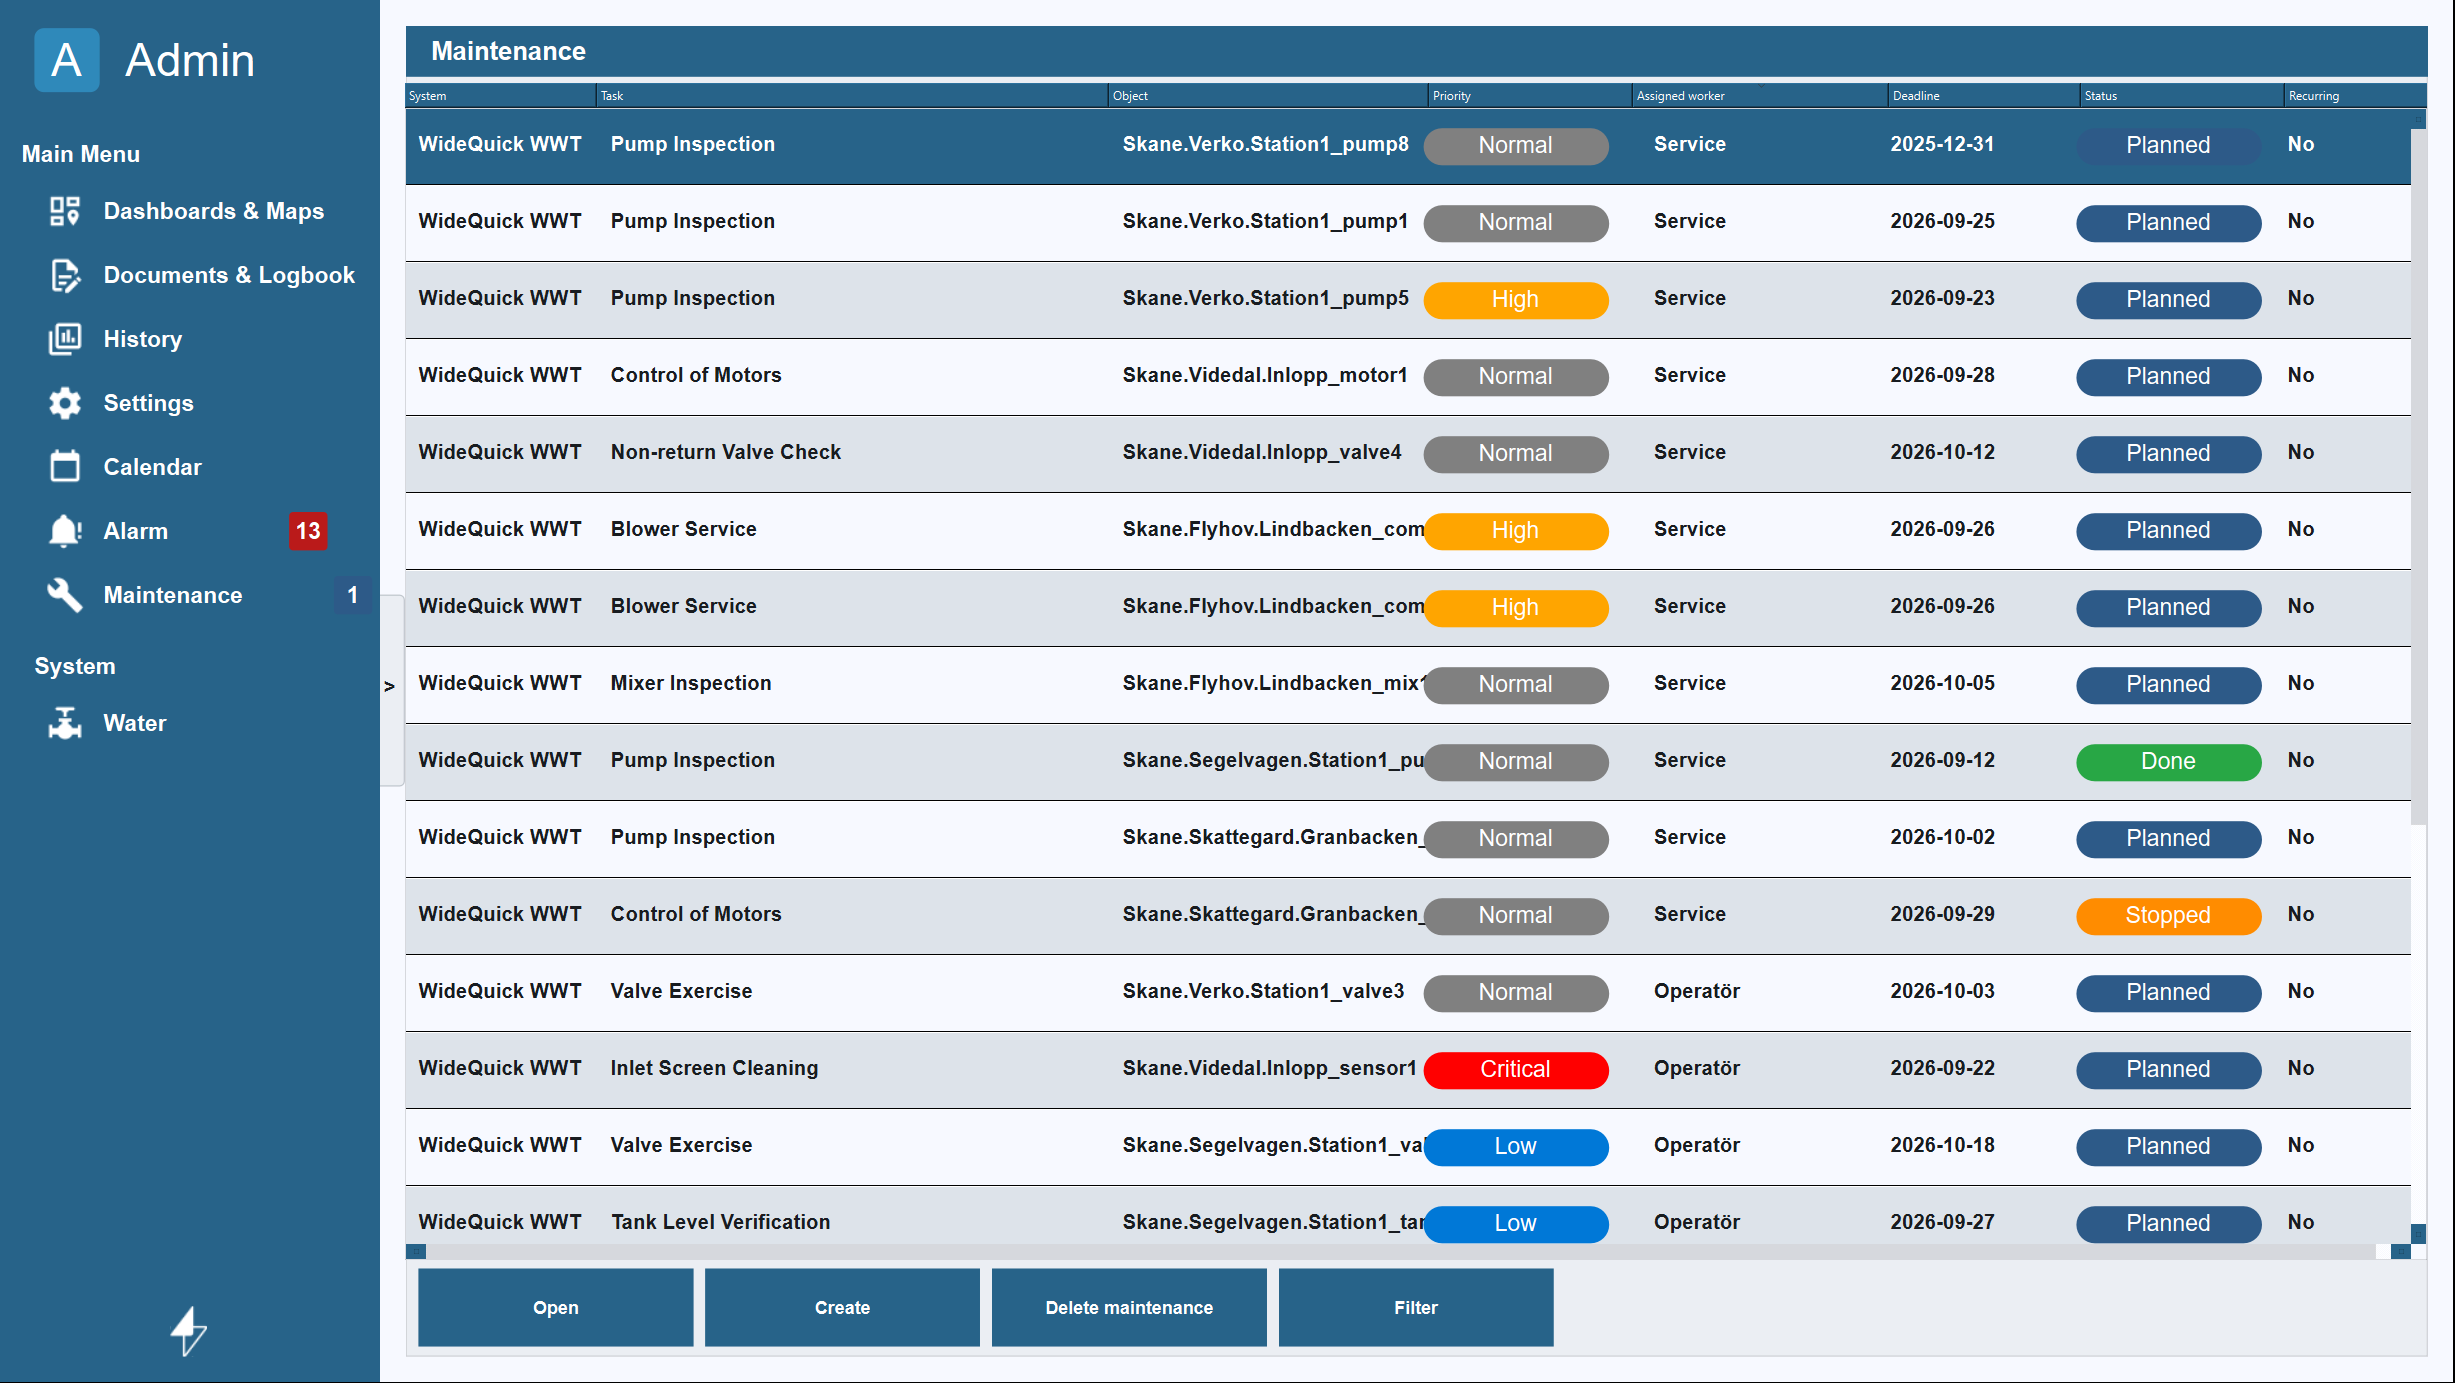Click the Maintenance count badge 1
The width and height of the screenshot is (2455, 1383).
point(352,595)
